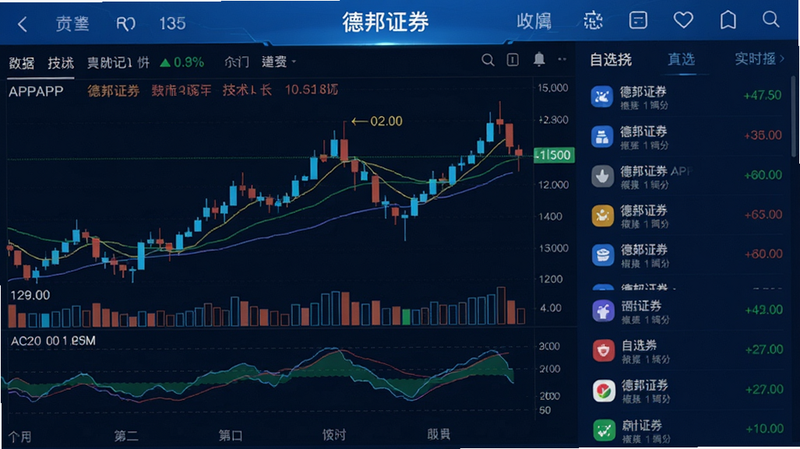Click the +35.00 value

pos(763,135)
